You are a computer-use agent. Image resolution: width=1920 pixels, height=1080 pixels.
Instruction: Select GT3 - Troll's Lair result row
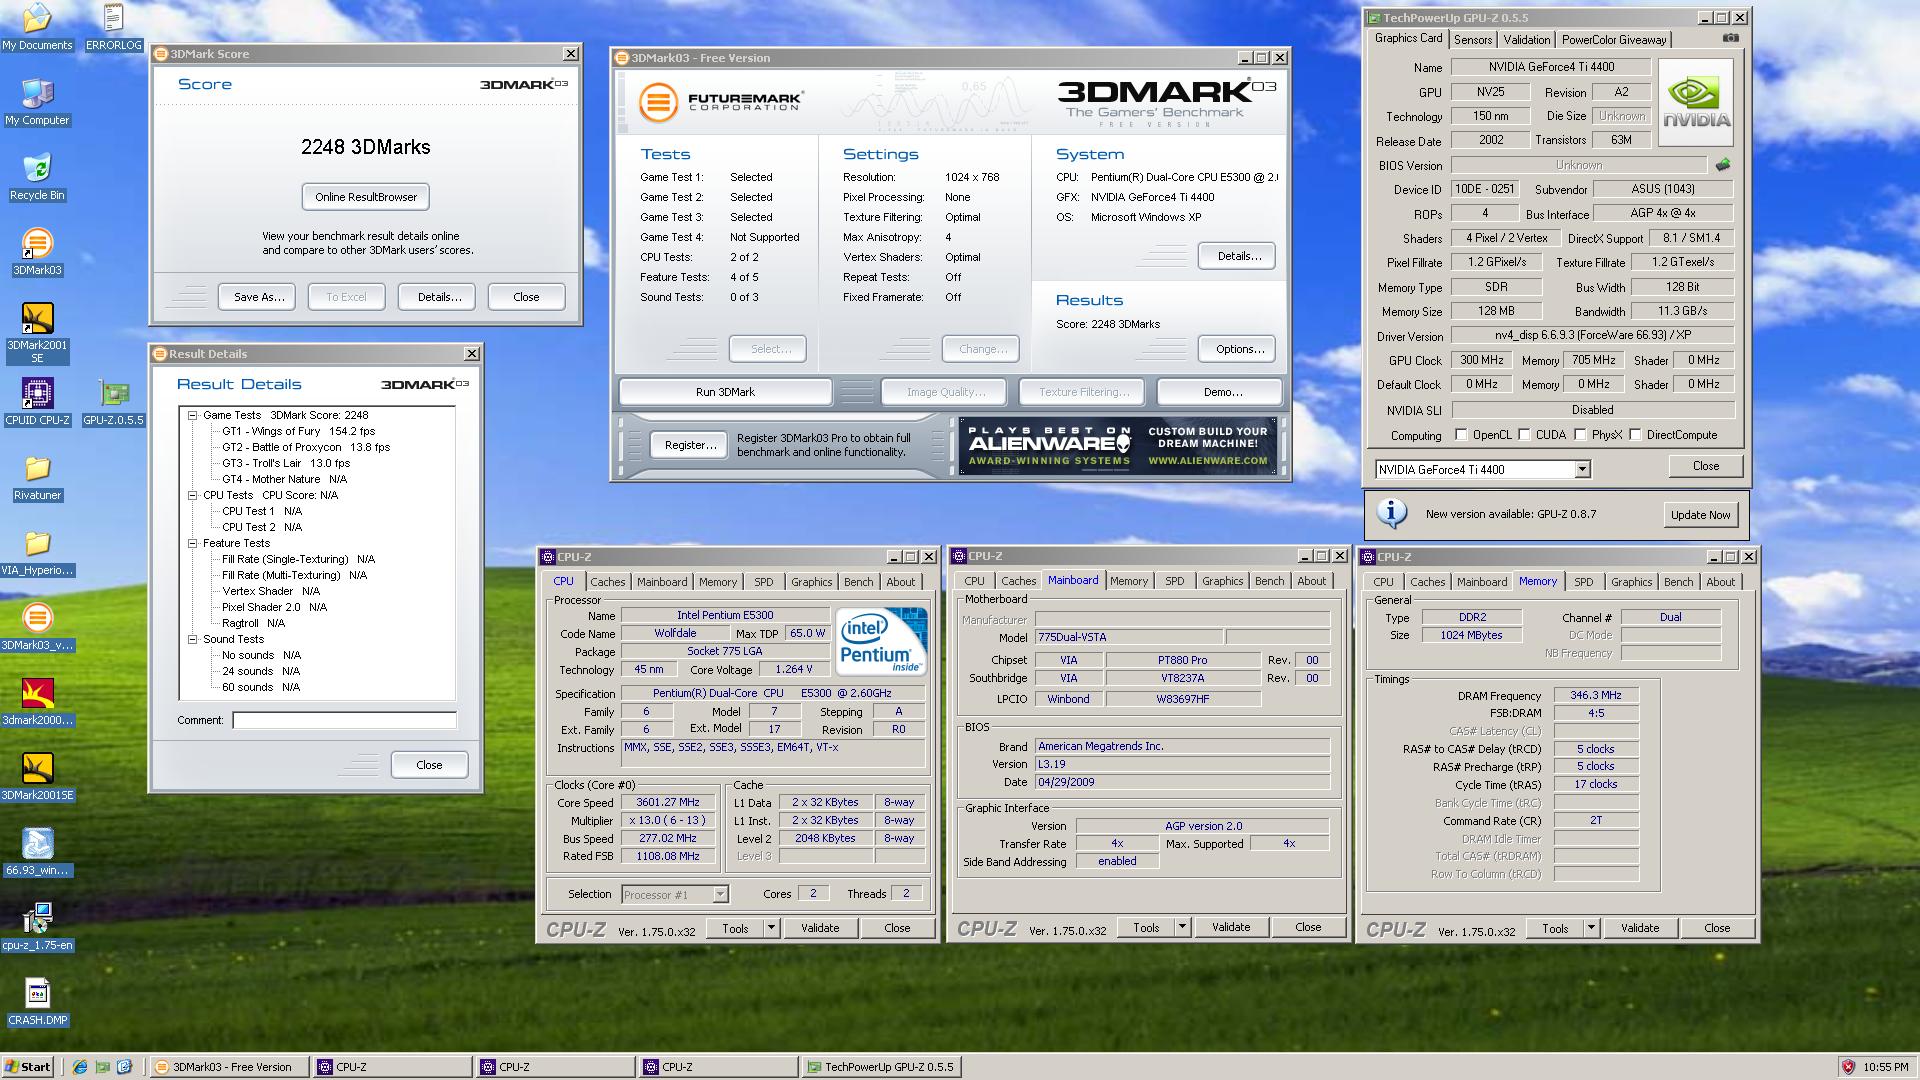285,463
